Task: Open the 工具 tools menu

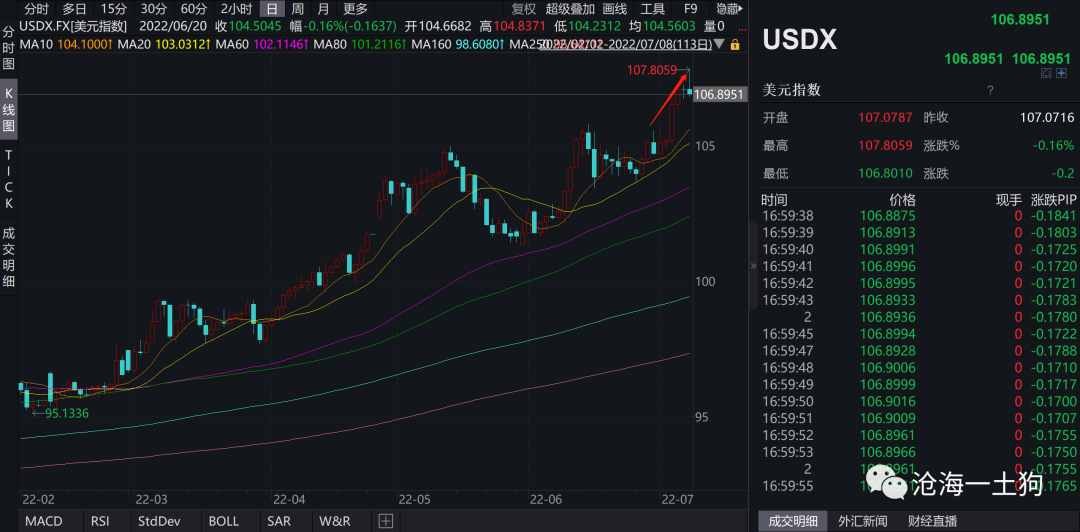Action: tap(652, 9)
